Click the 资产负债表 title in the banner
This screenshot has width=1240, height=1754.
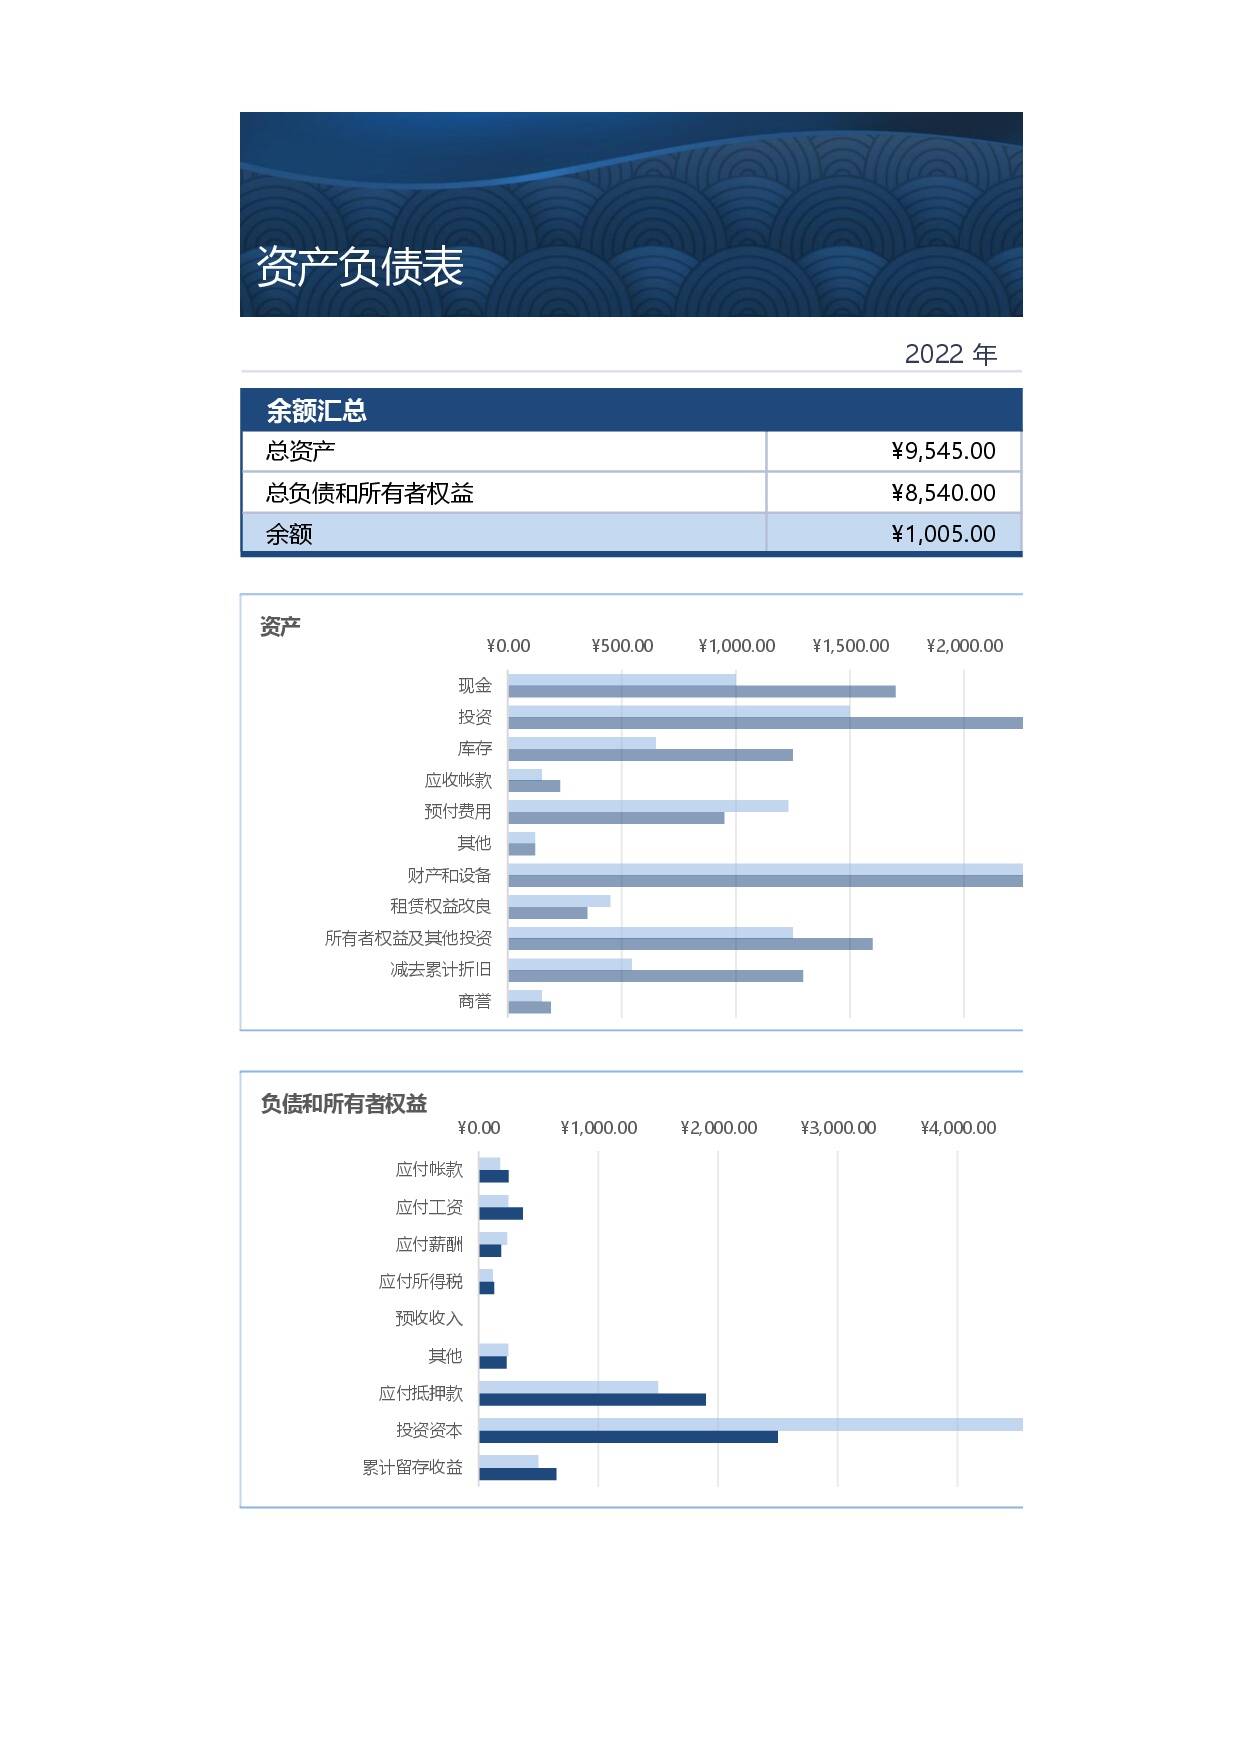360,267
